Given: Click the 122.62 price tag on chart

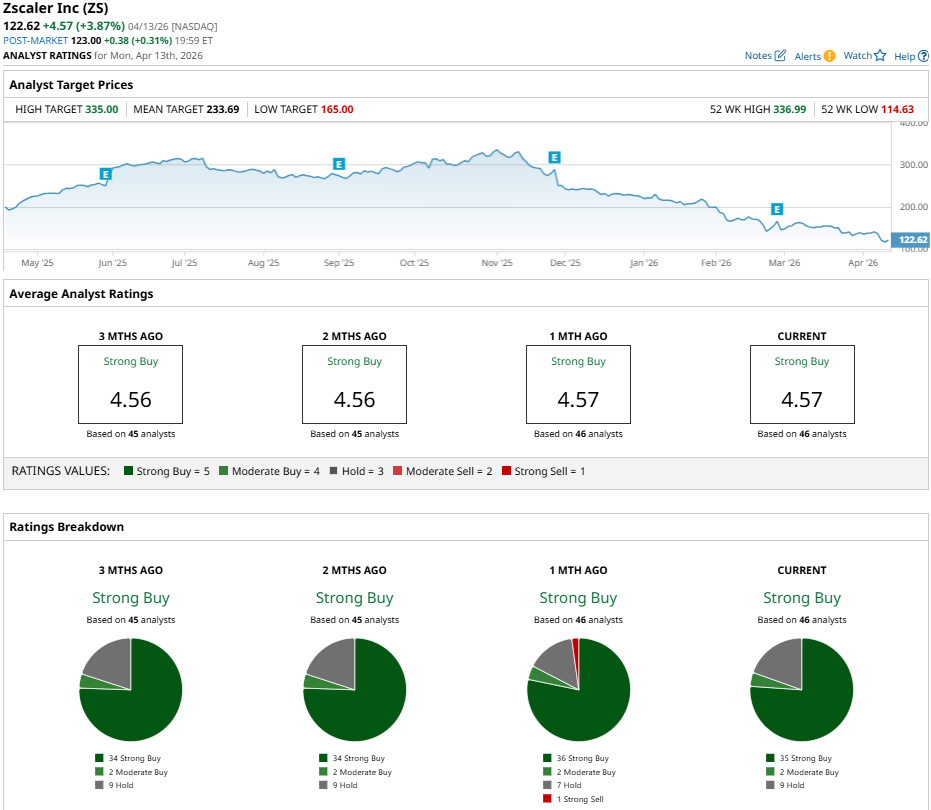Looking at the screenshot, I should (910, 239).
